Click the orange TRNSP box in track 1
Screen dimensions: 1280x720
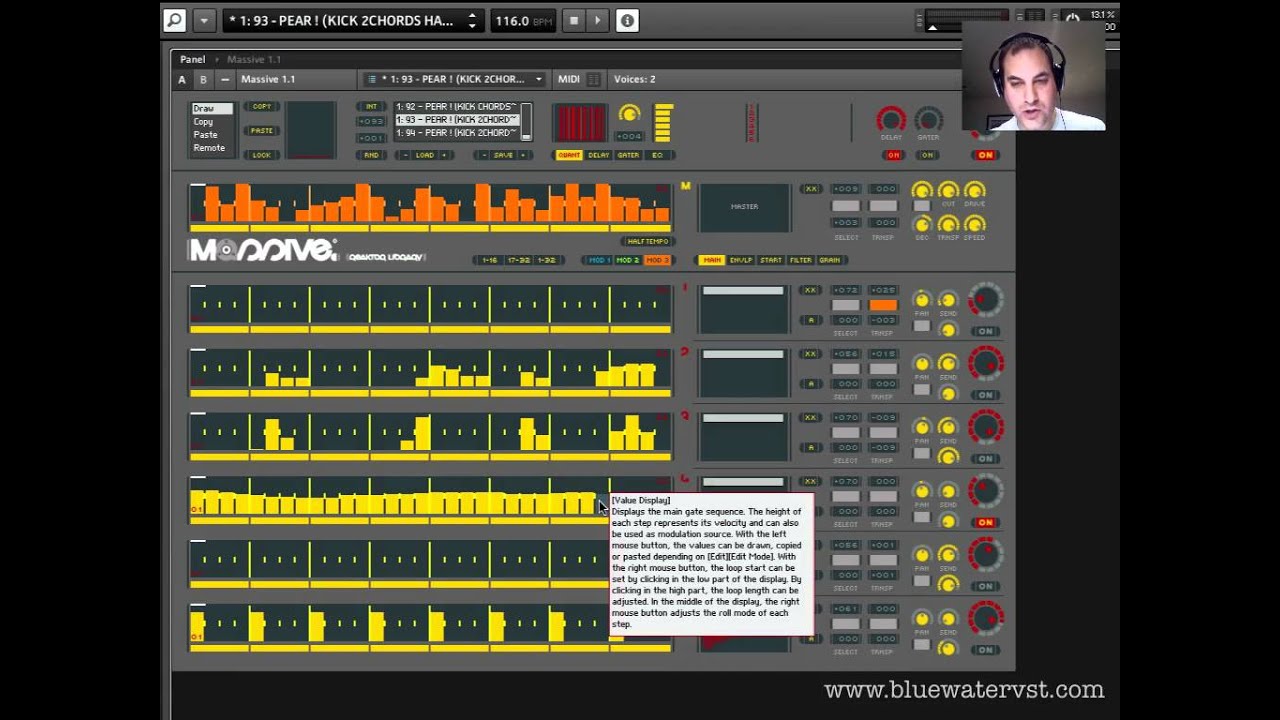click(x=882, y=306)
